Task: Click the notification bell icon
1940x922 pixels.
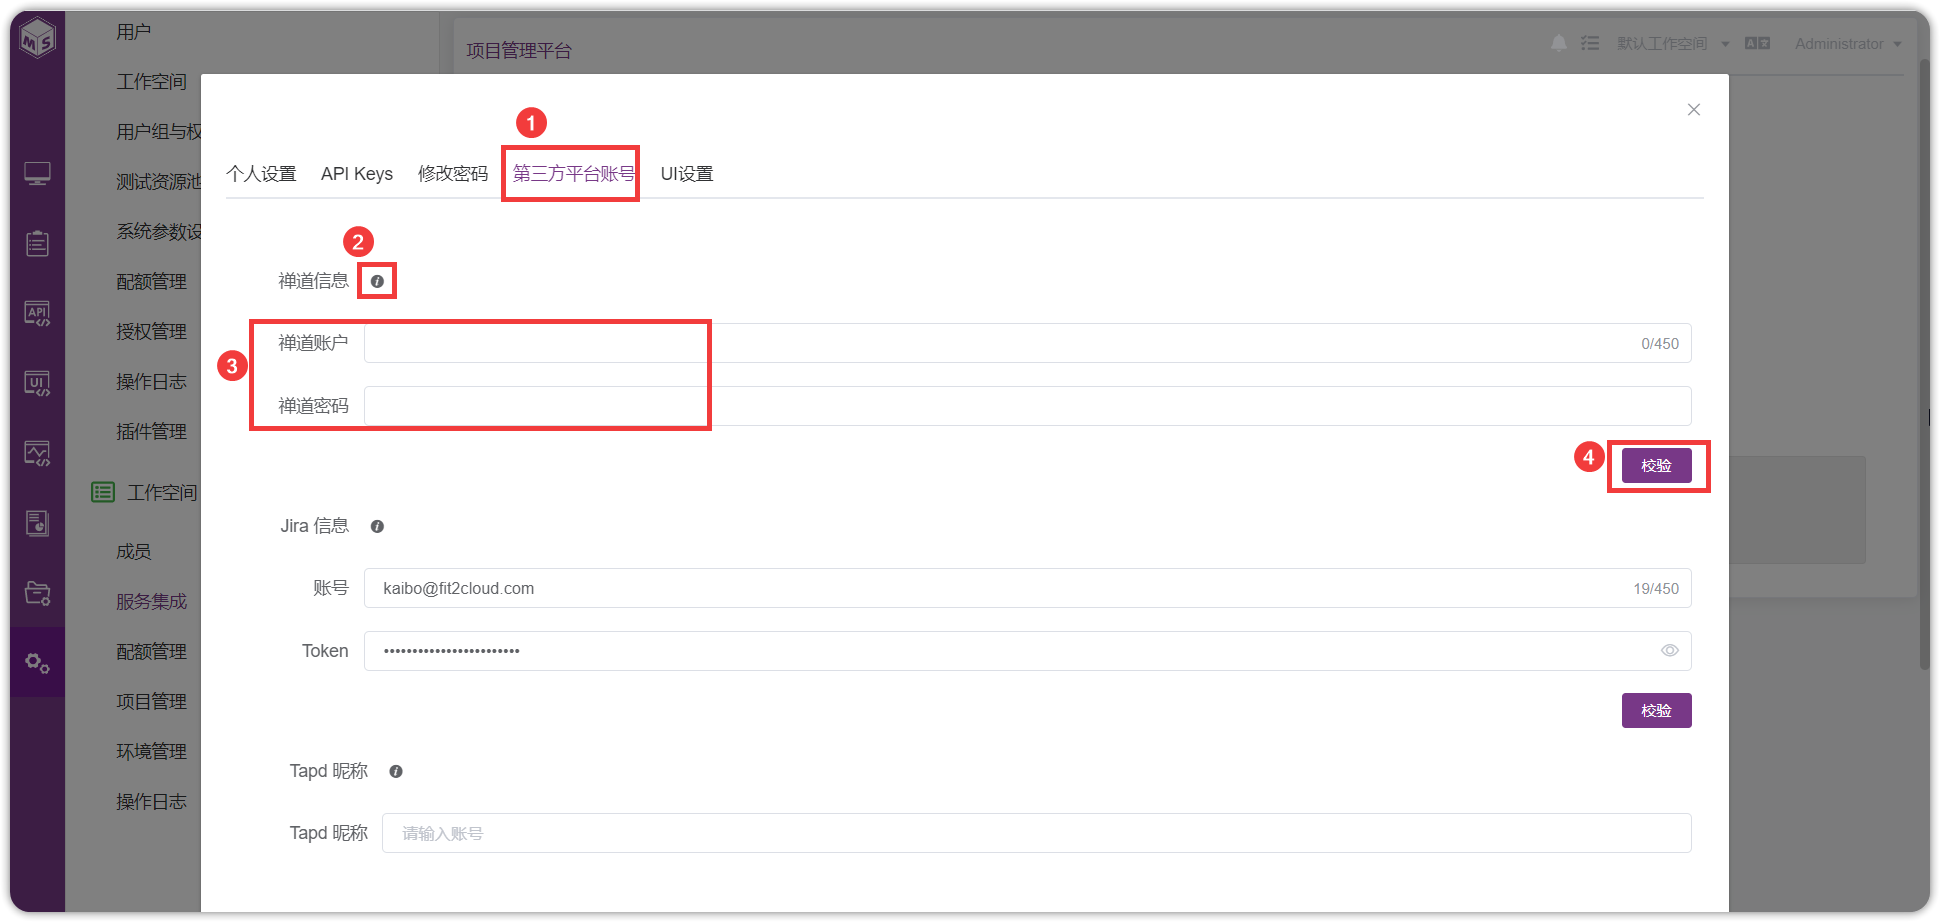Action: pos(1559,43)
